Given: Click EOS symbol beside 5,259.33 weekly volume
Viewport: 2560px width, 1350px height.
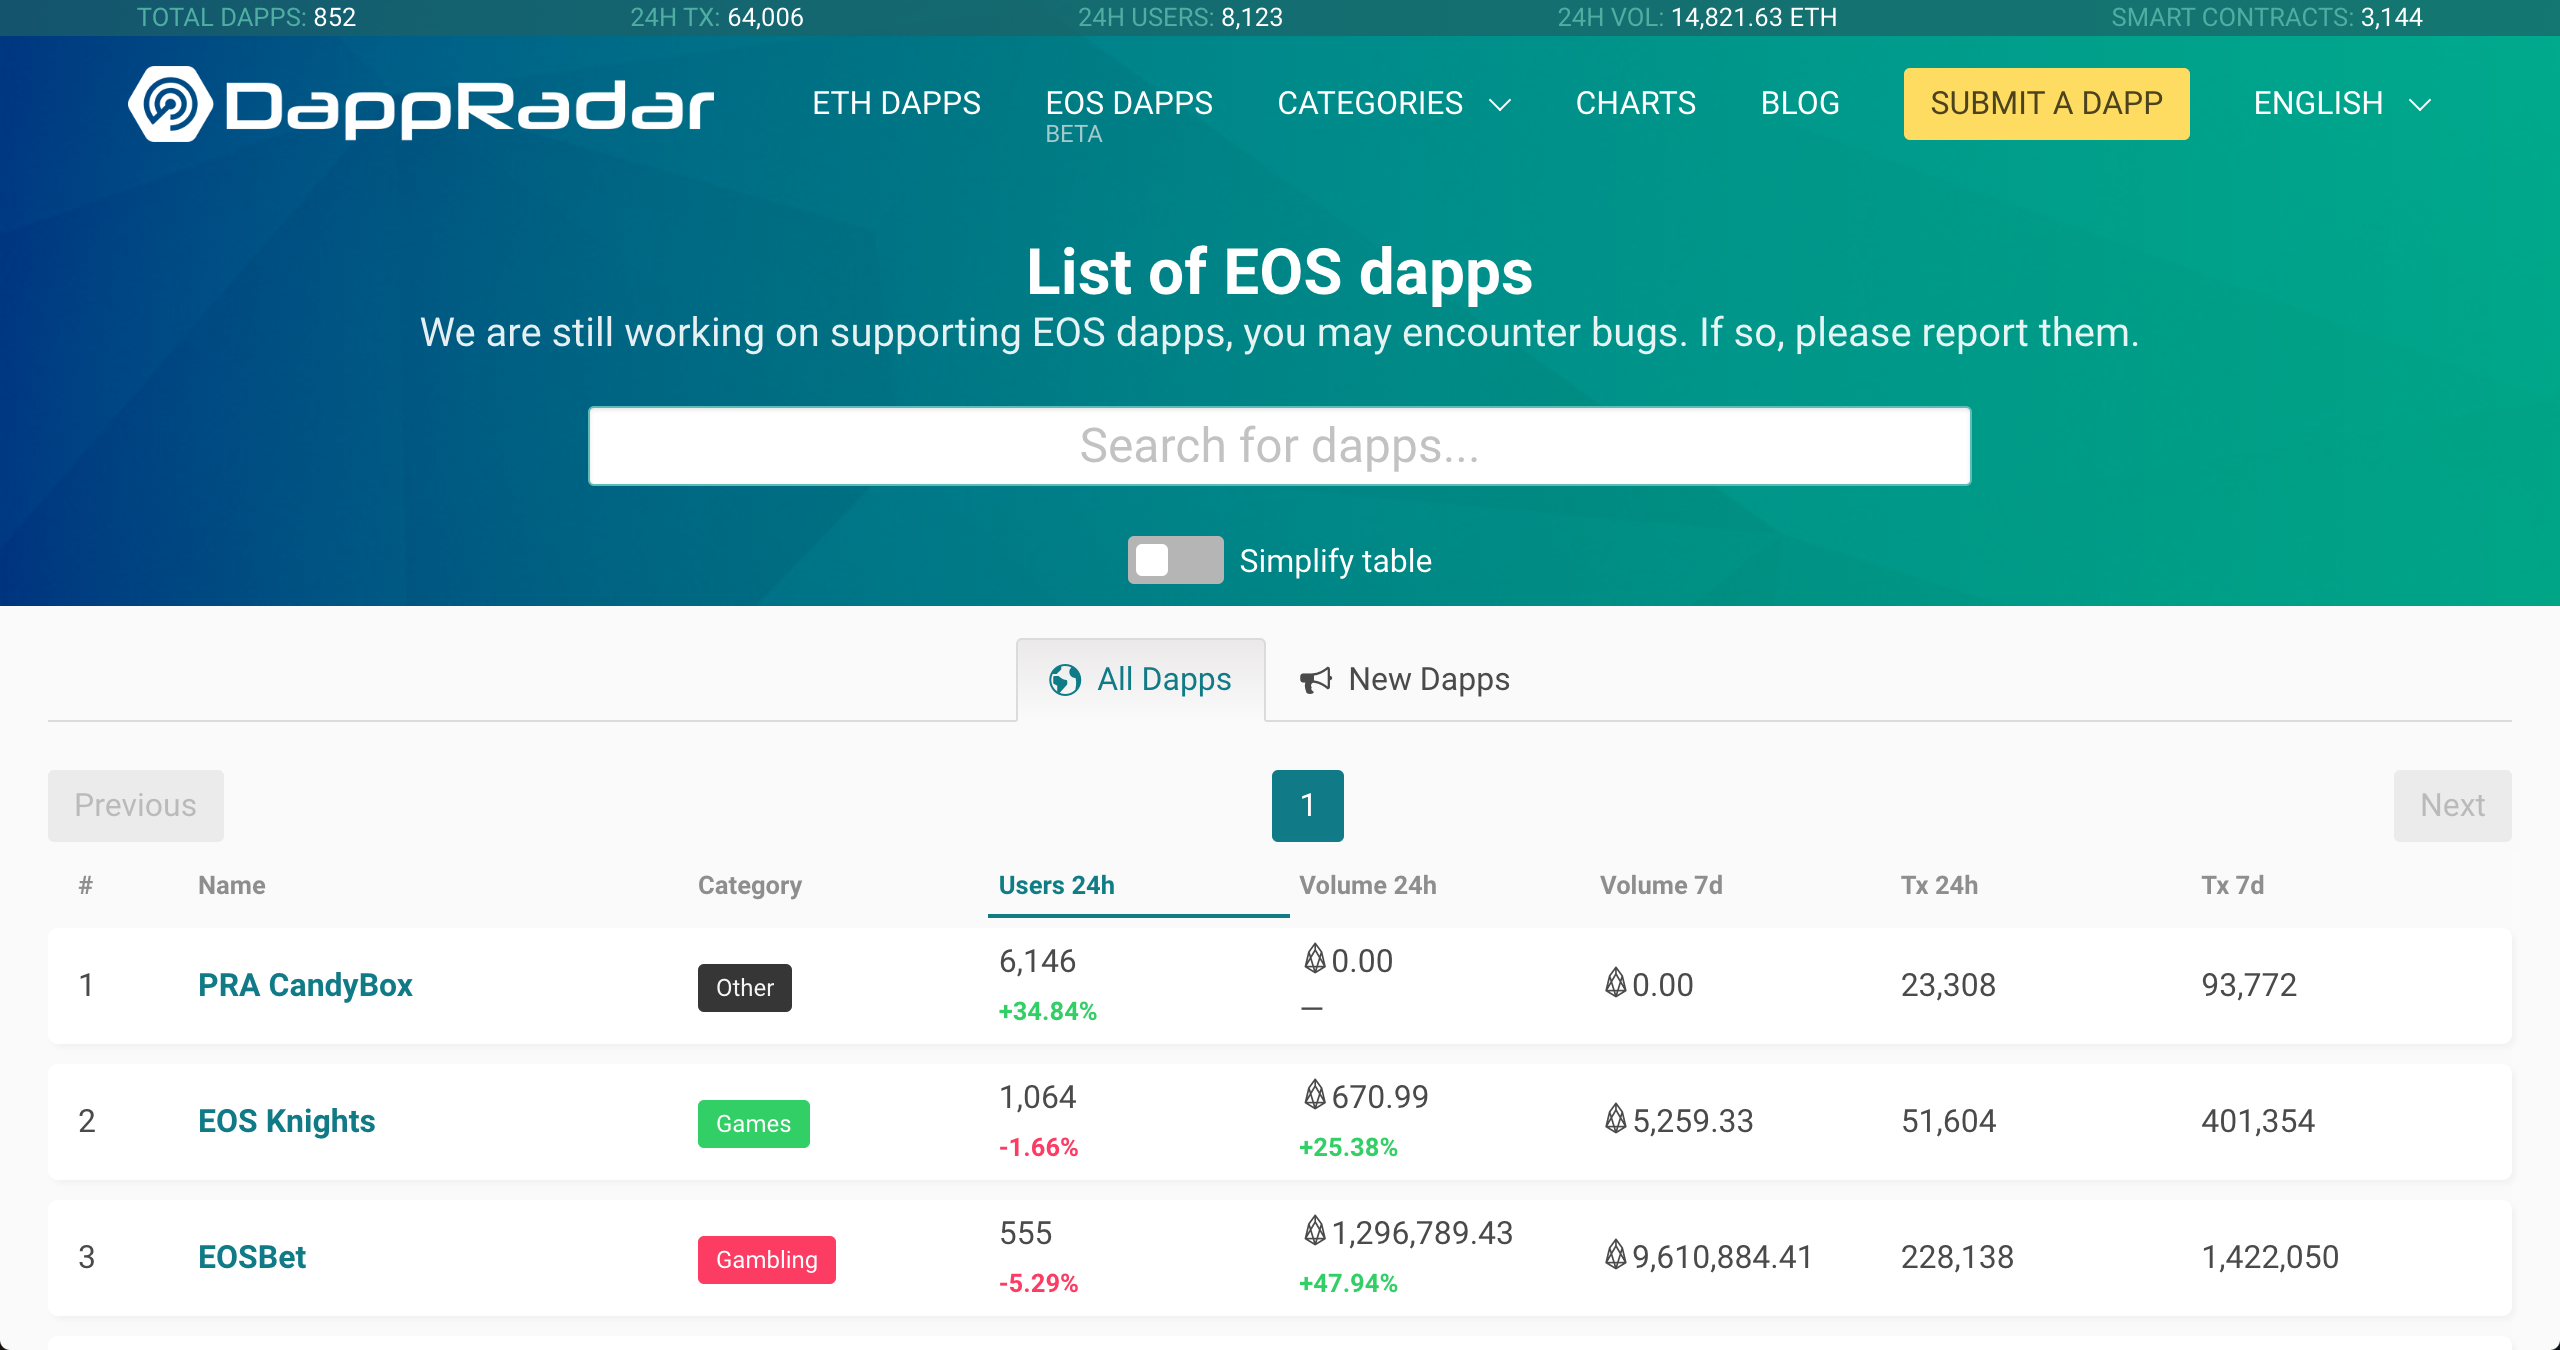Looking at the screenshot, I should tap(1616, 1119).
